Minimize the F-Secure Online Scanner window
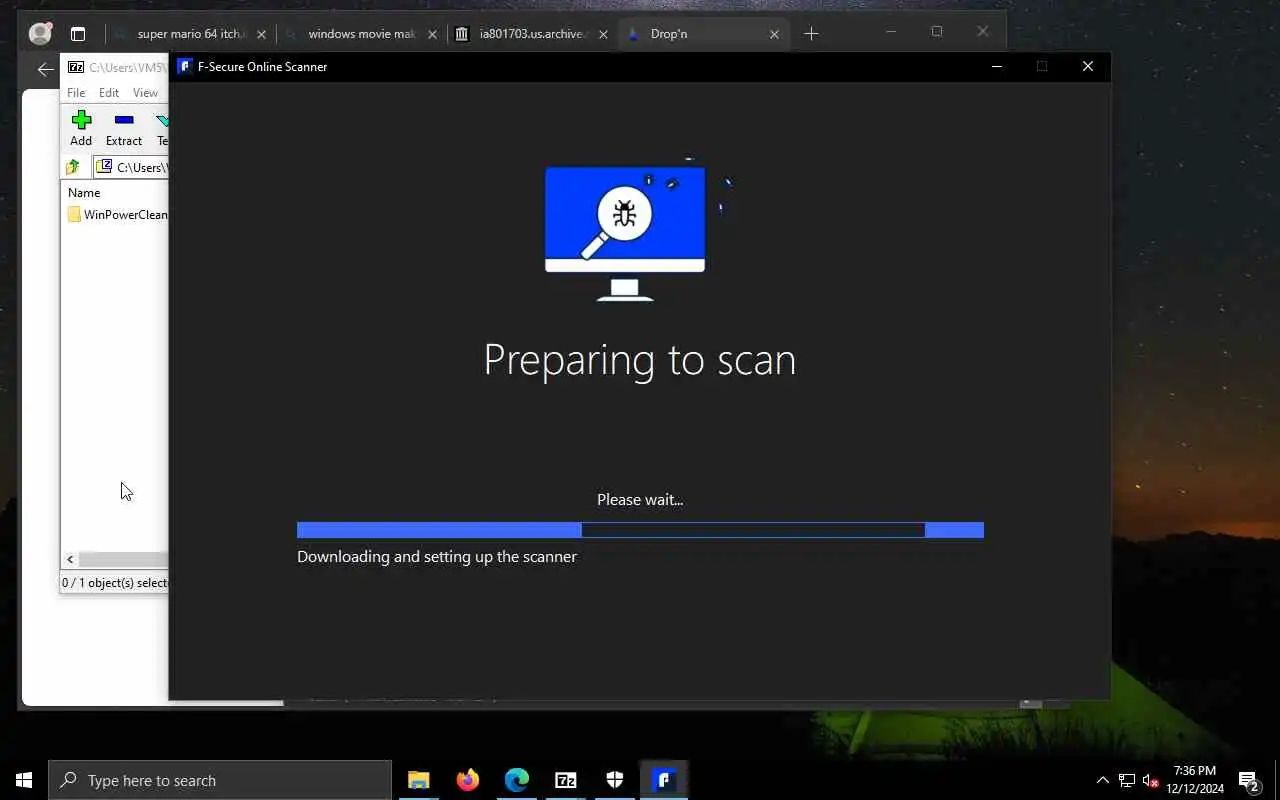The image size is (1280, 800). click(996, 67)
